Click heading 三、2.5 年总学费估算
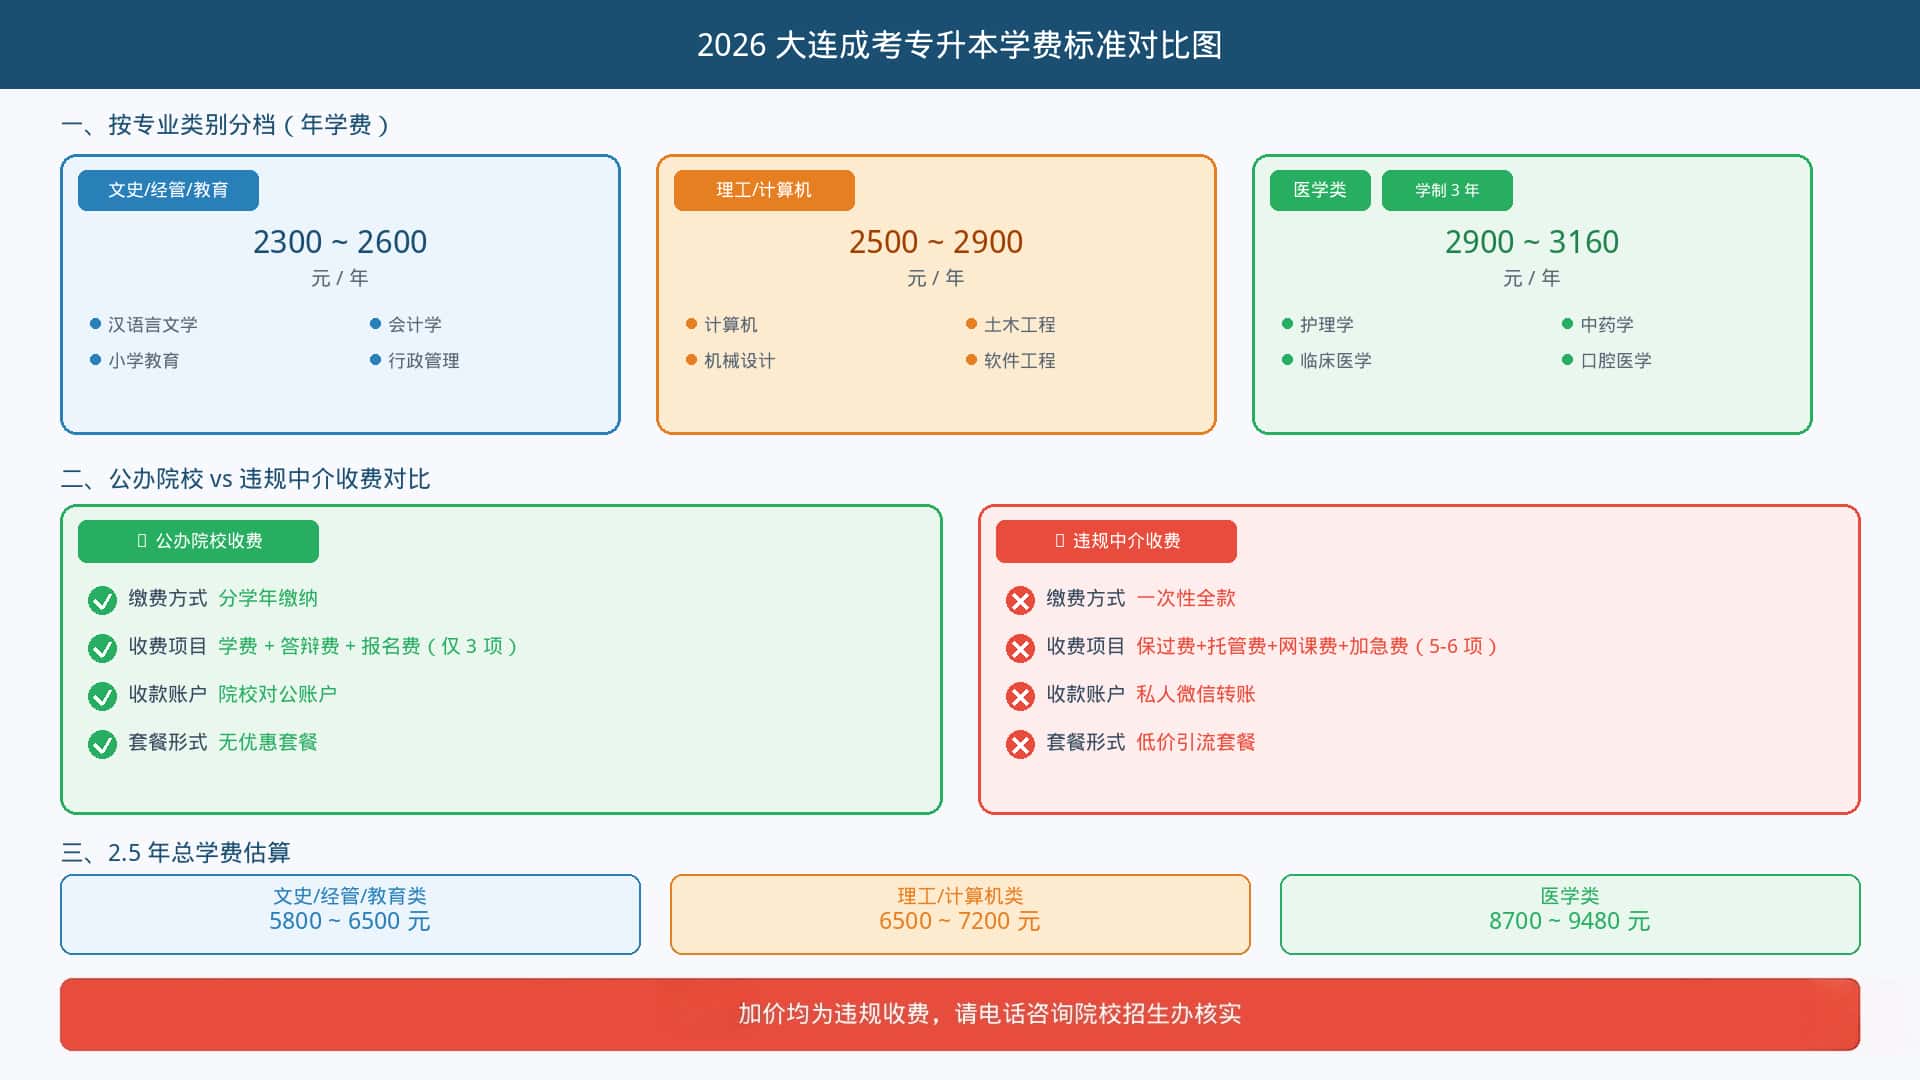The height and width of the screenshot is (1080, 1920). pos(175,853)
